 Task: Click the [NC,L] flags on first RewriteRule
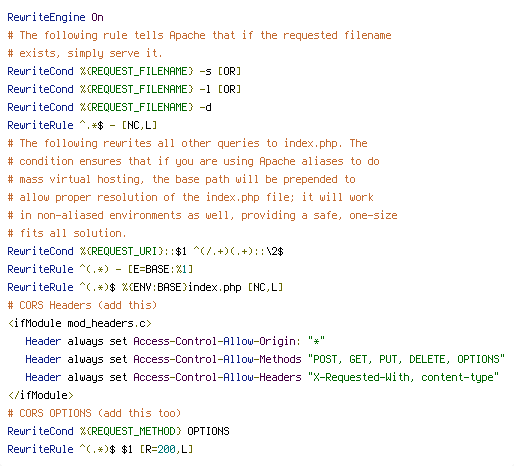pyautogui.click(x=139, y=125)
